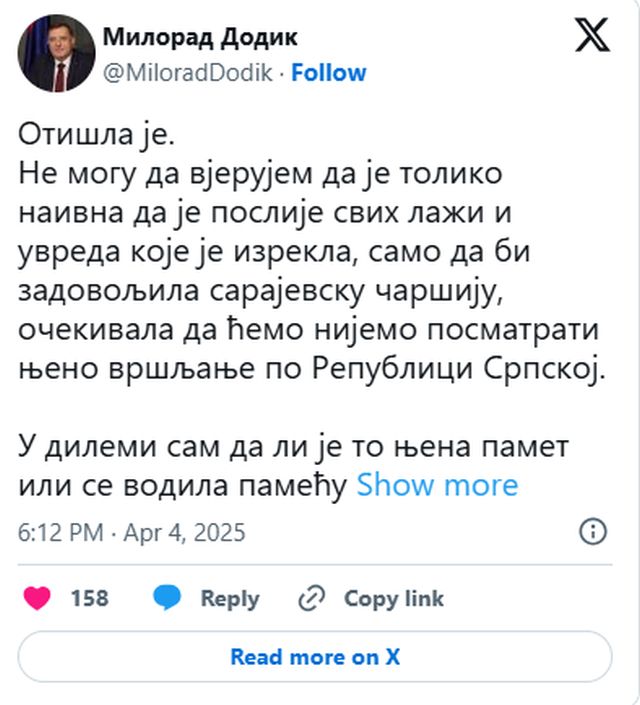Click the Copy link text label

pos(393,598)
